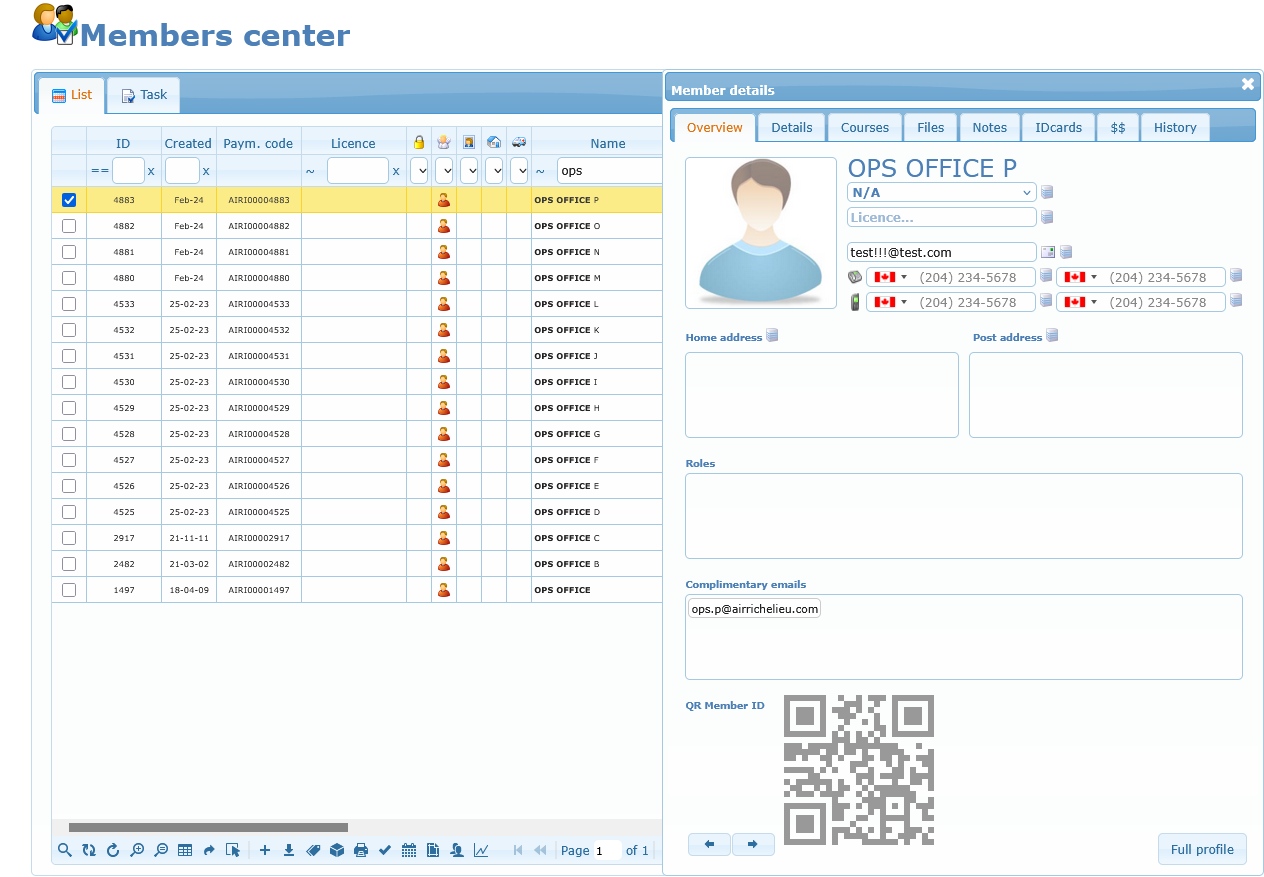
Task: Click the horizontal scrollbar under the member list
Action: (208, 827)
